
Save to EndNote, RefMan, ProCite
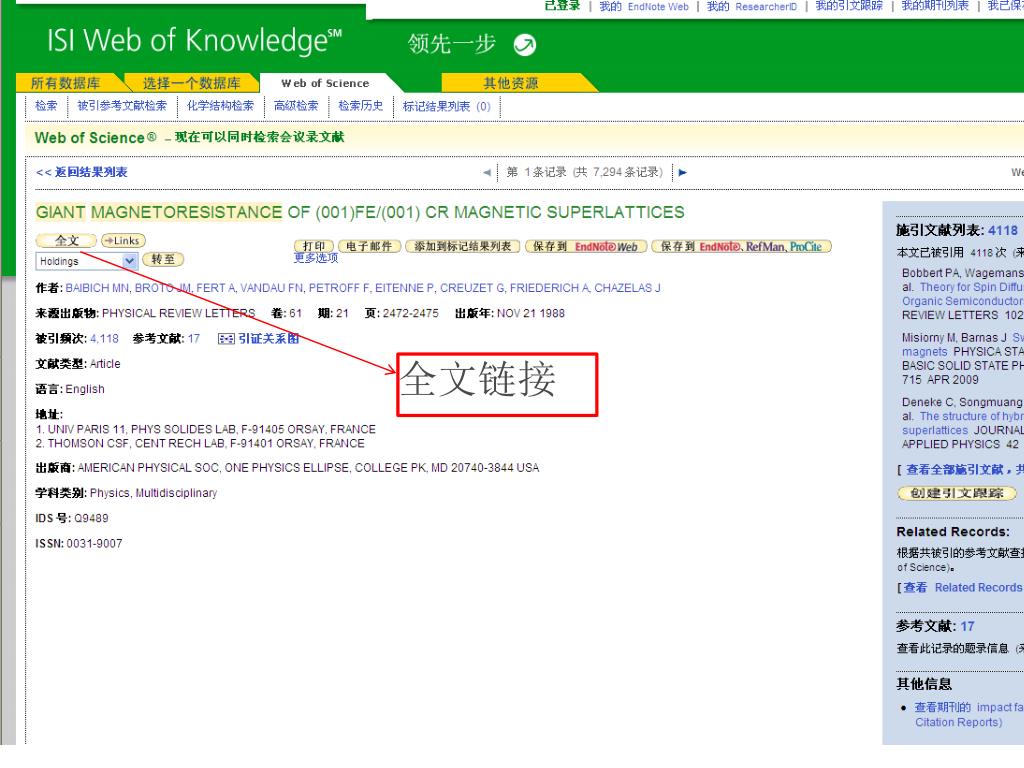coord(741,246)
